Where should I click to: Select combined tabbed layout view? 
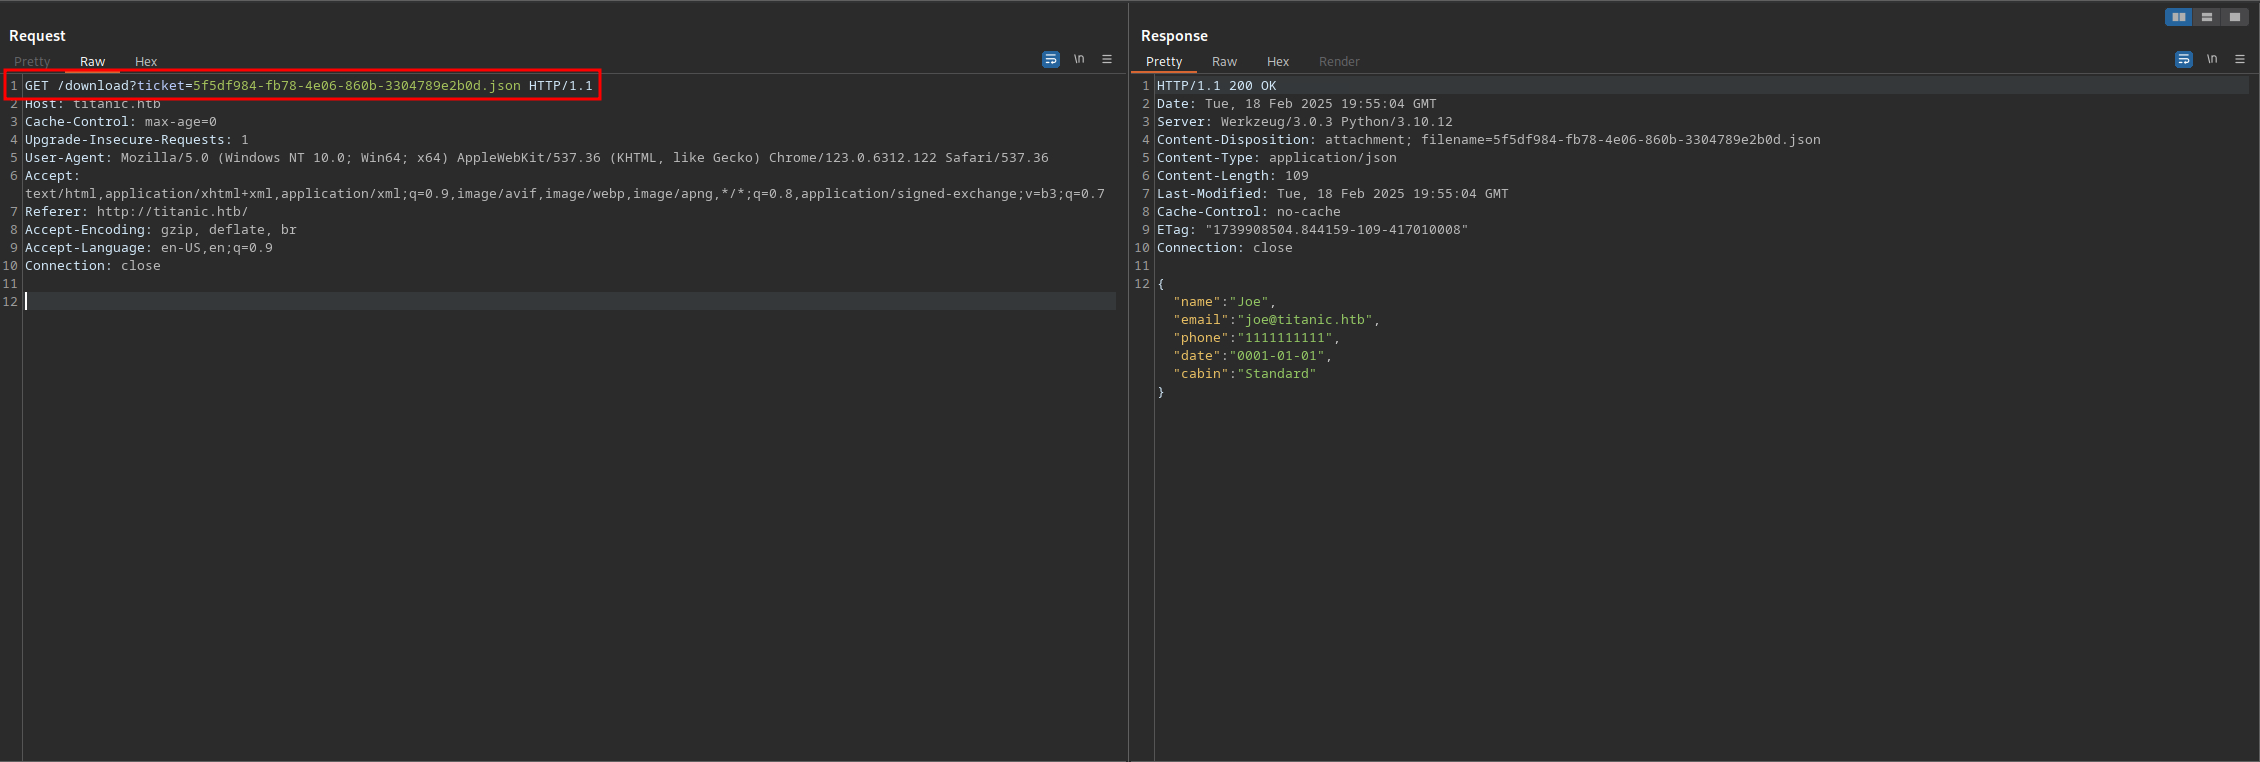(2235, 17)
